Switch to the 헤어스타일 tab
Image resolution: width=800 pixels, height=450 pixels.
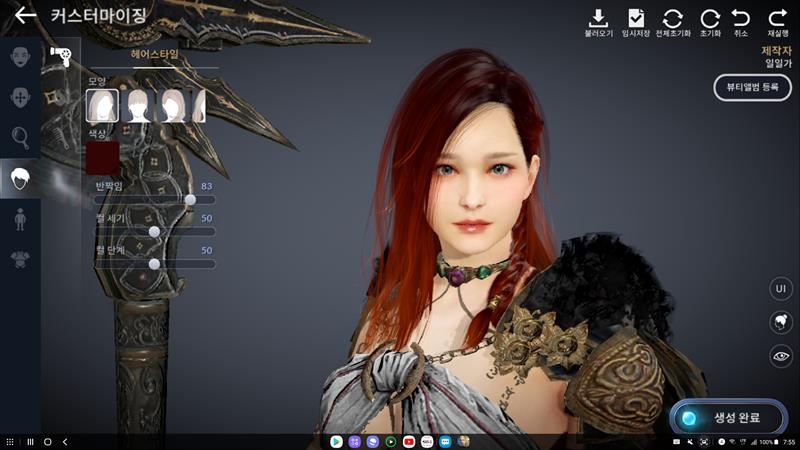155,54
